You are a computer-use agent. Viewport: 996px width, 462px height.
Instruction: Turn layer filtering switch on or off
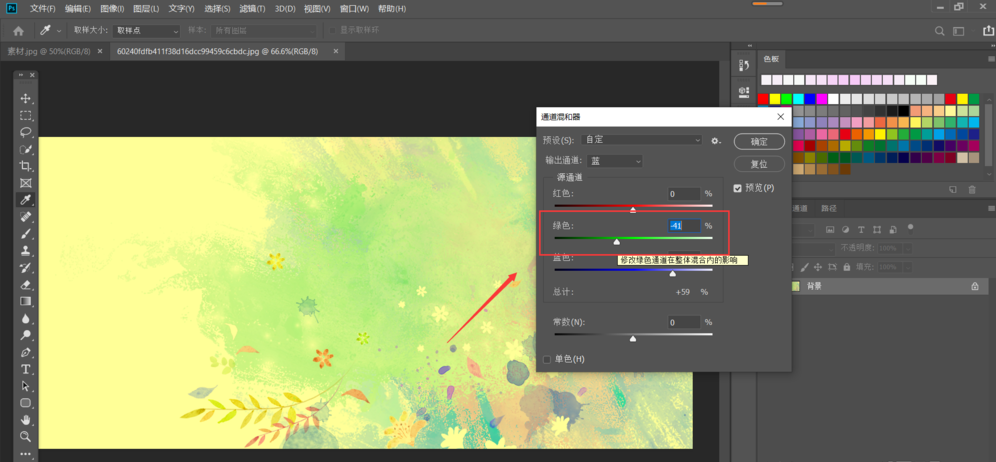tap(910, 228)
